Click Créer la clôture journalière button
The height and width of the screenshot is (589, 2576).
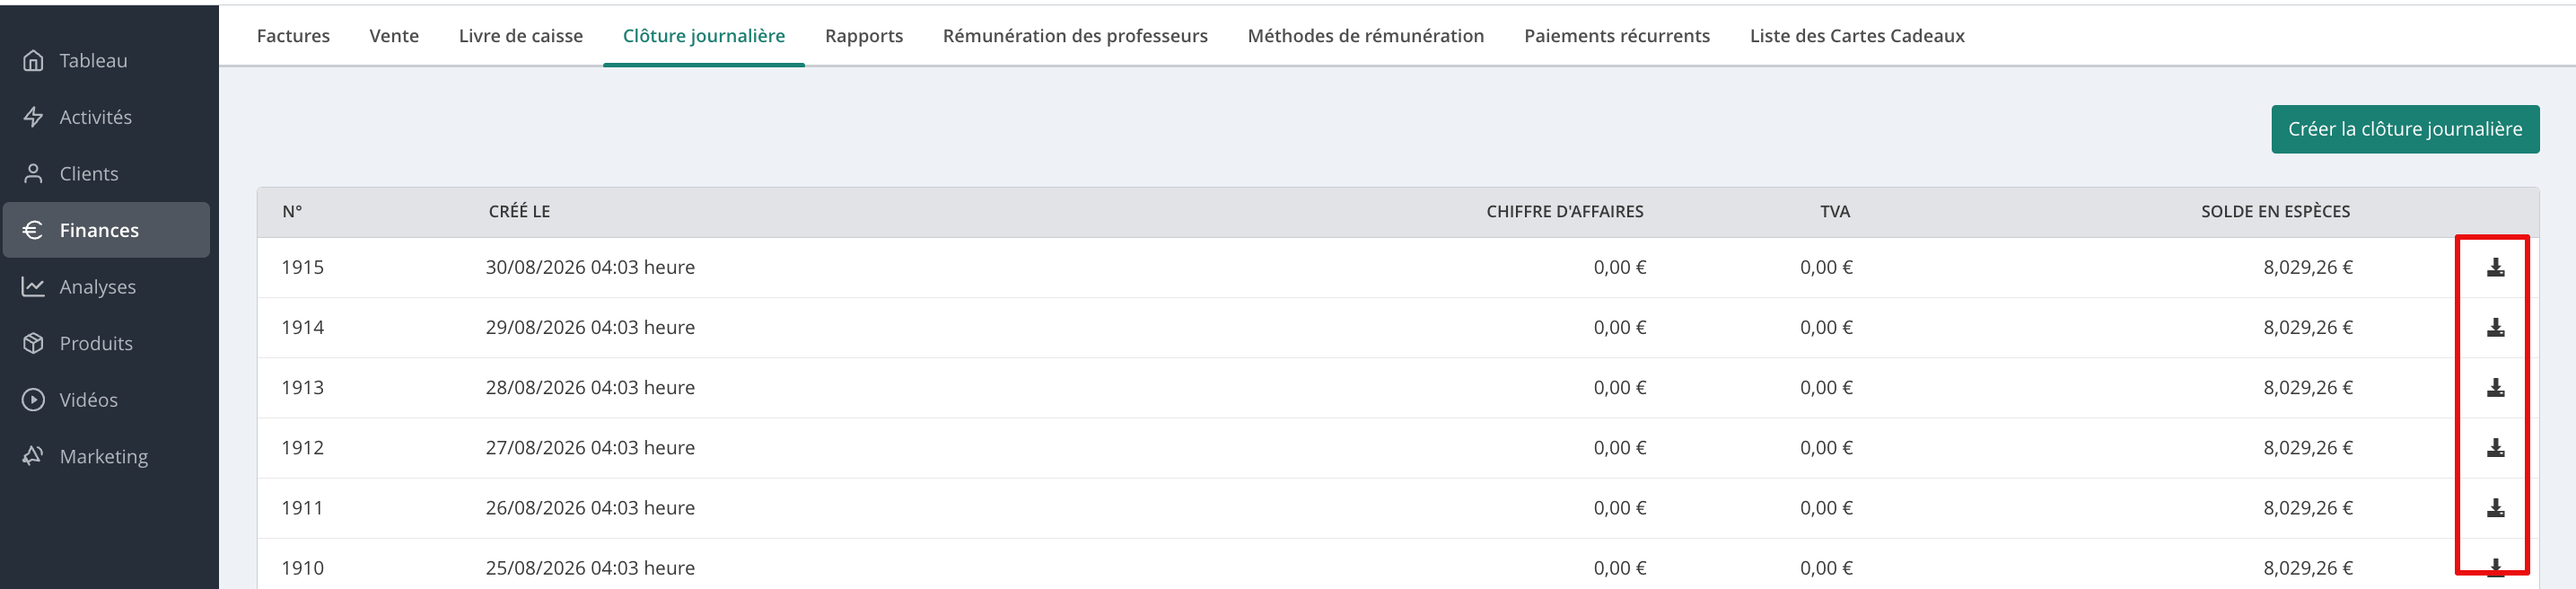[2404, 129]
